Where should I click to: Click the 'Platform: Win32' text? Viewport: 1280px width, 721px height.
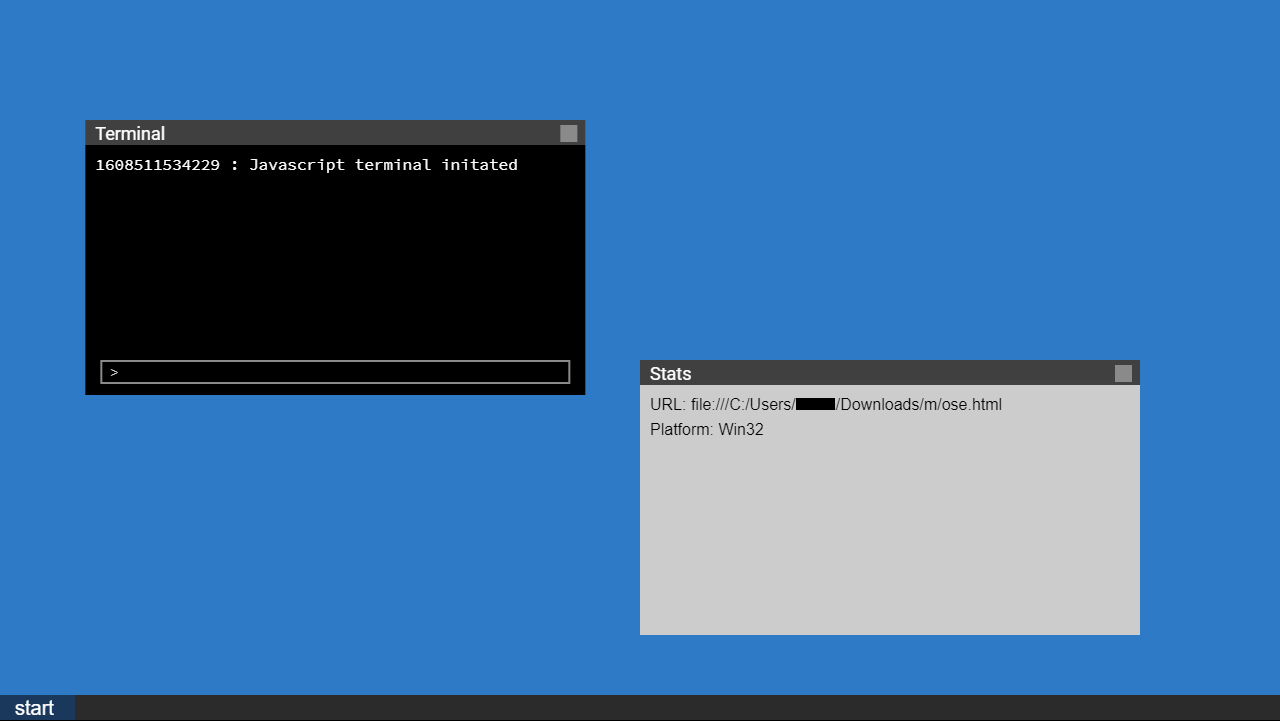tap(707, 430)
